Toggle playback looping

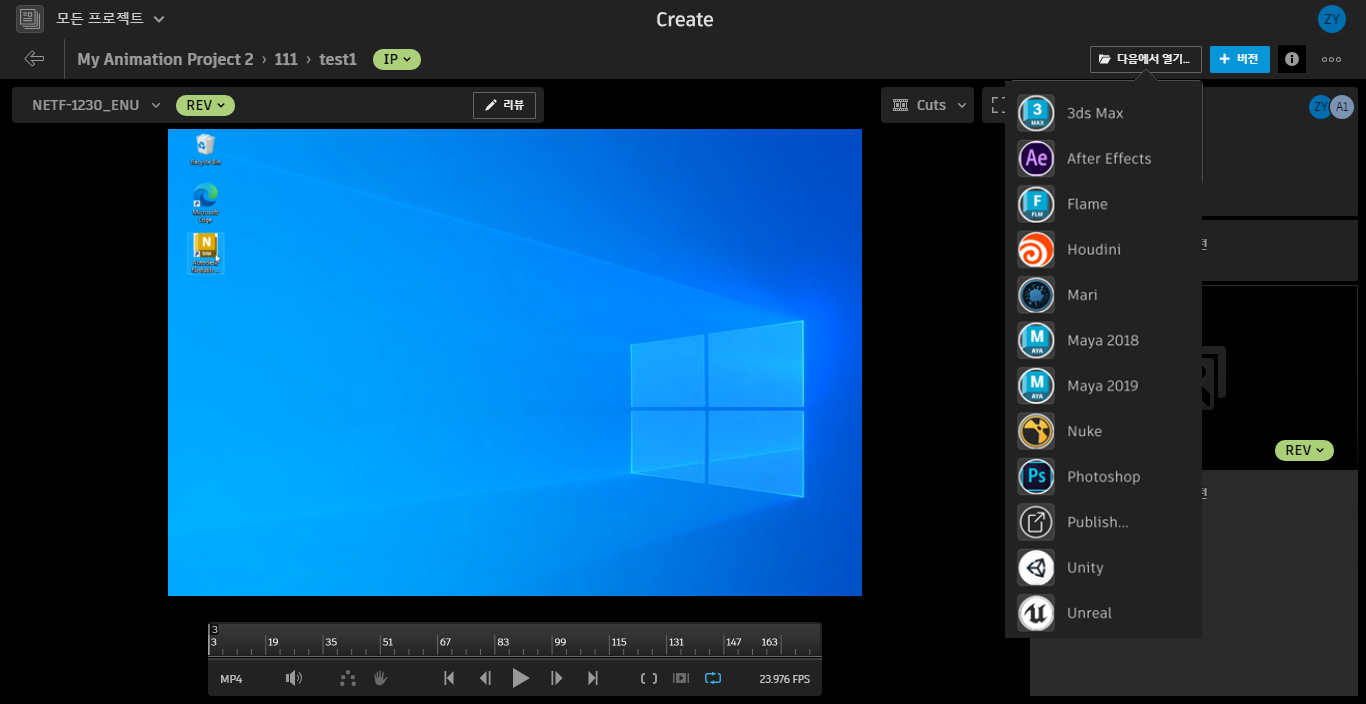point(713,678)
